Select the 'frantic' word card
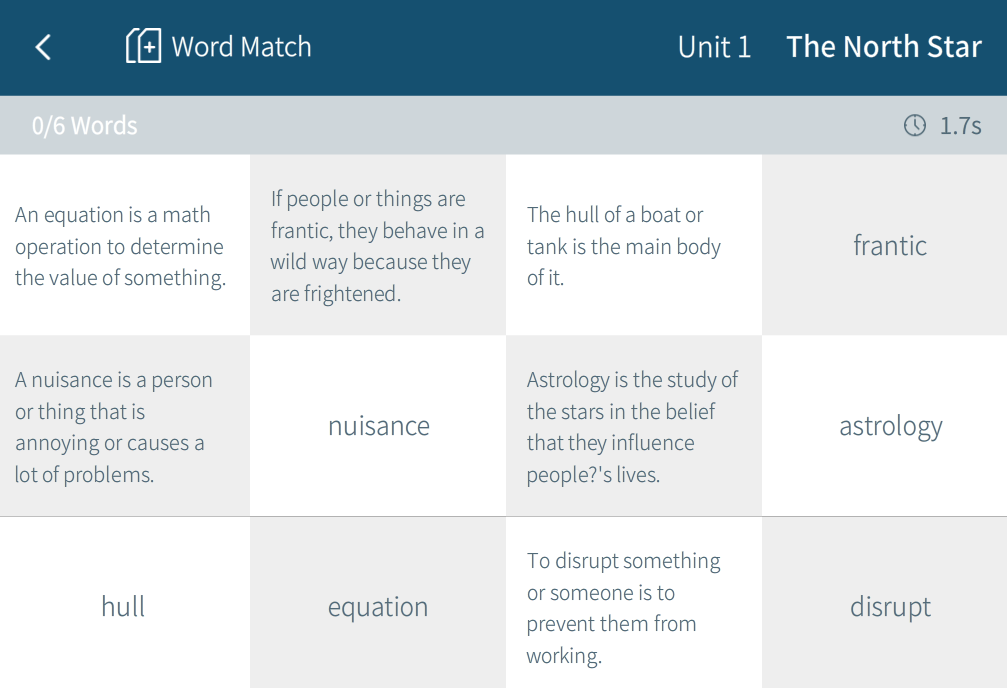The width and height of the screenshot is (1007, 688). [889, 246]
